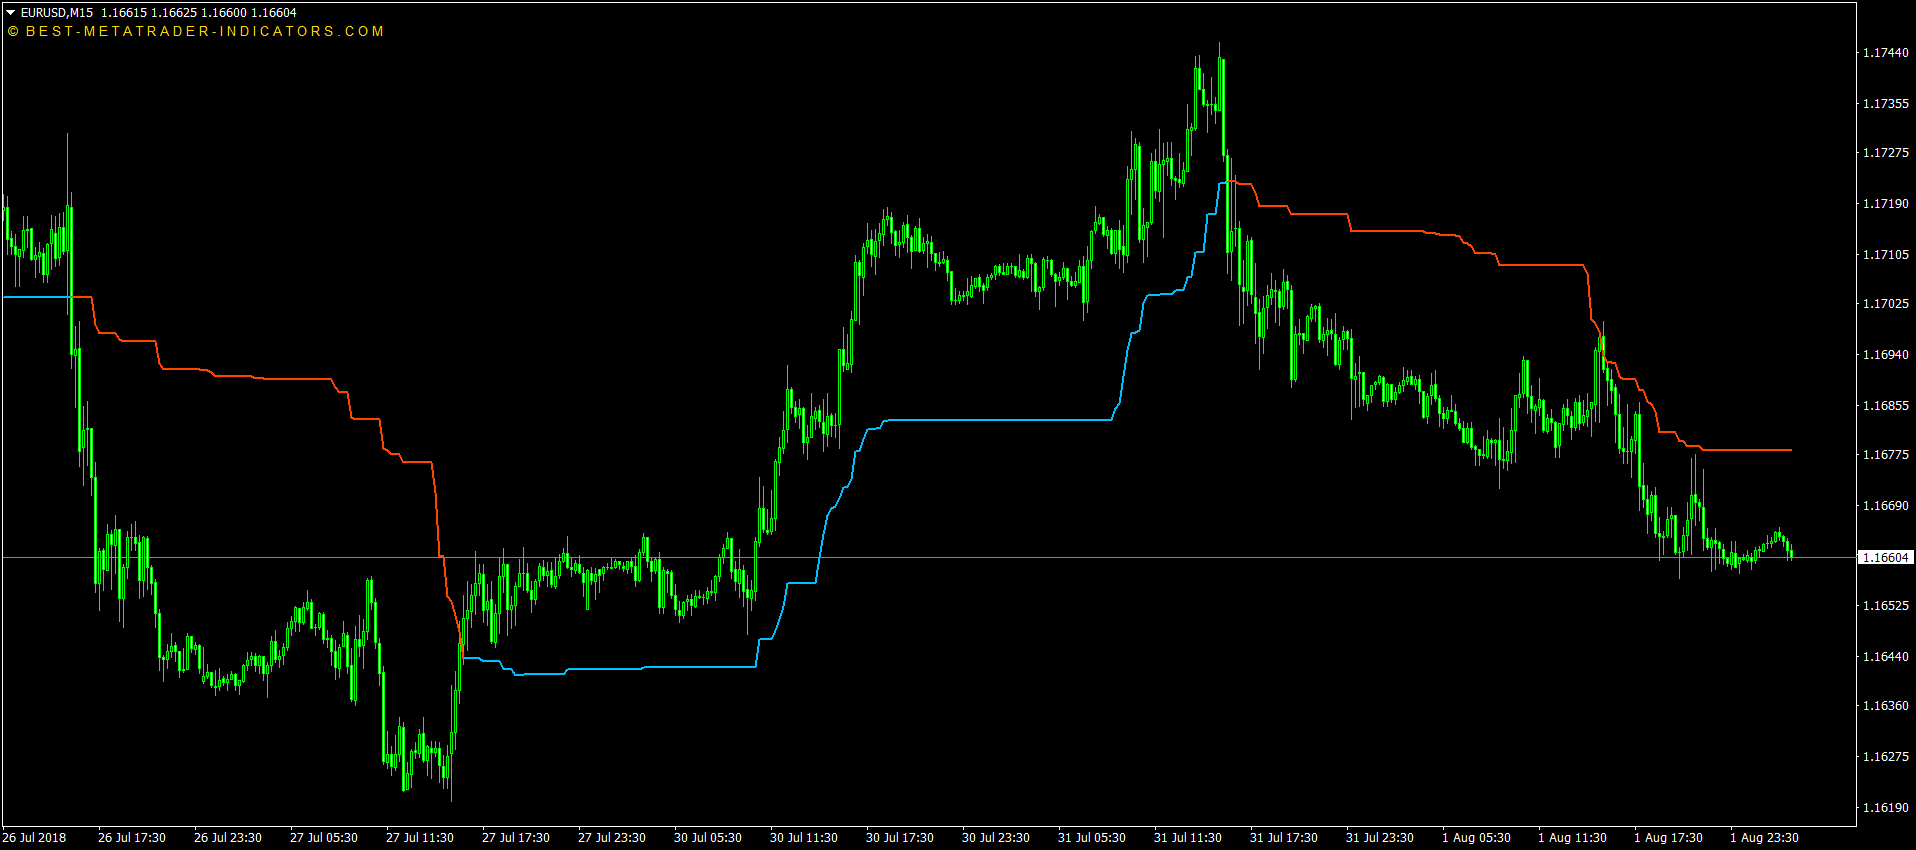Click the 31 Jul 23:30 time label

pos(1380,838)
